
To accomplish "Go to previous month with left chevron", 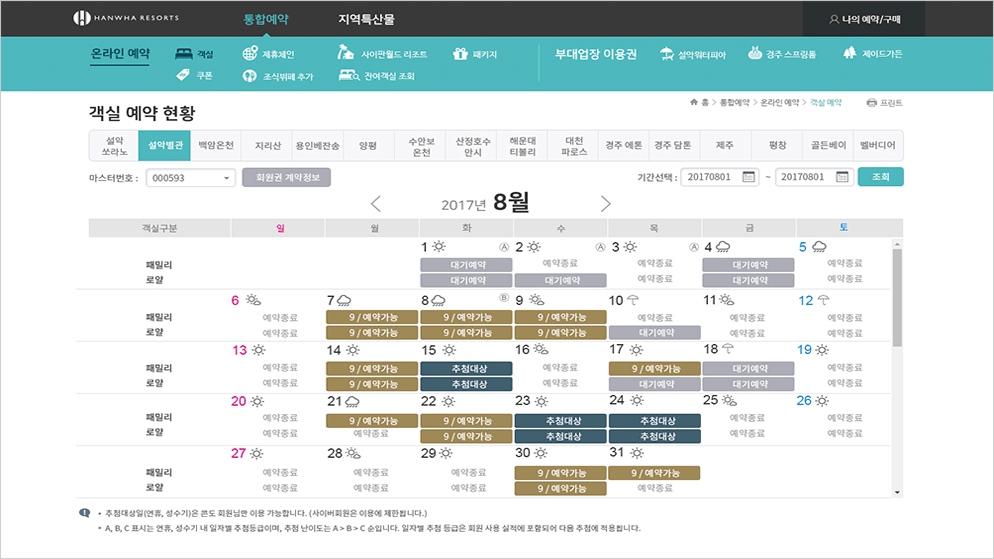I will 376,205.
